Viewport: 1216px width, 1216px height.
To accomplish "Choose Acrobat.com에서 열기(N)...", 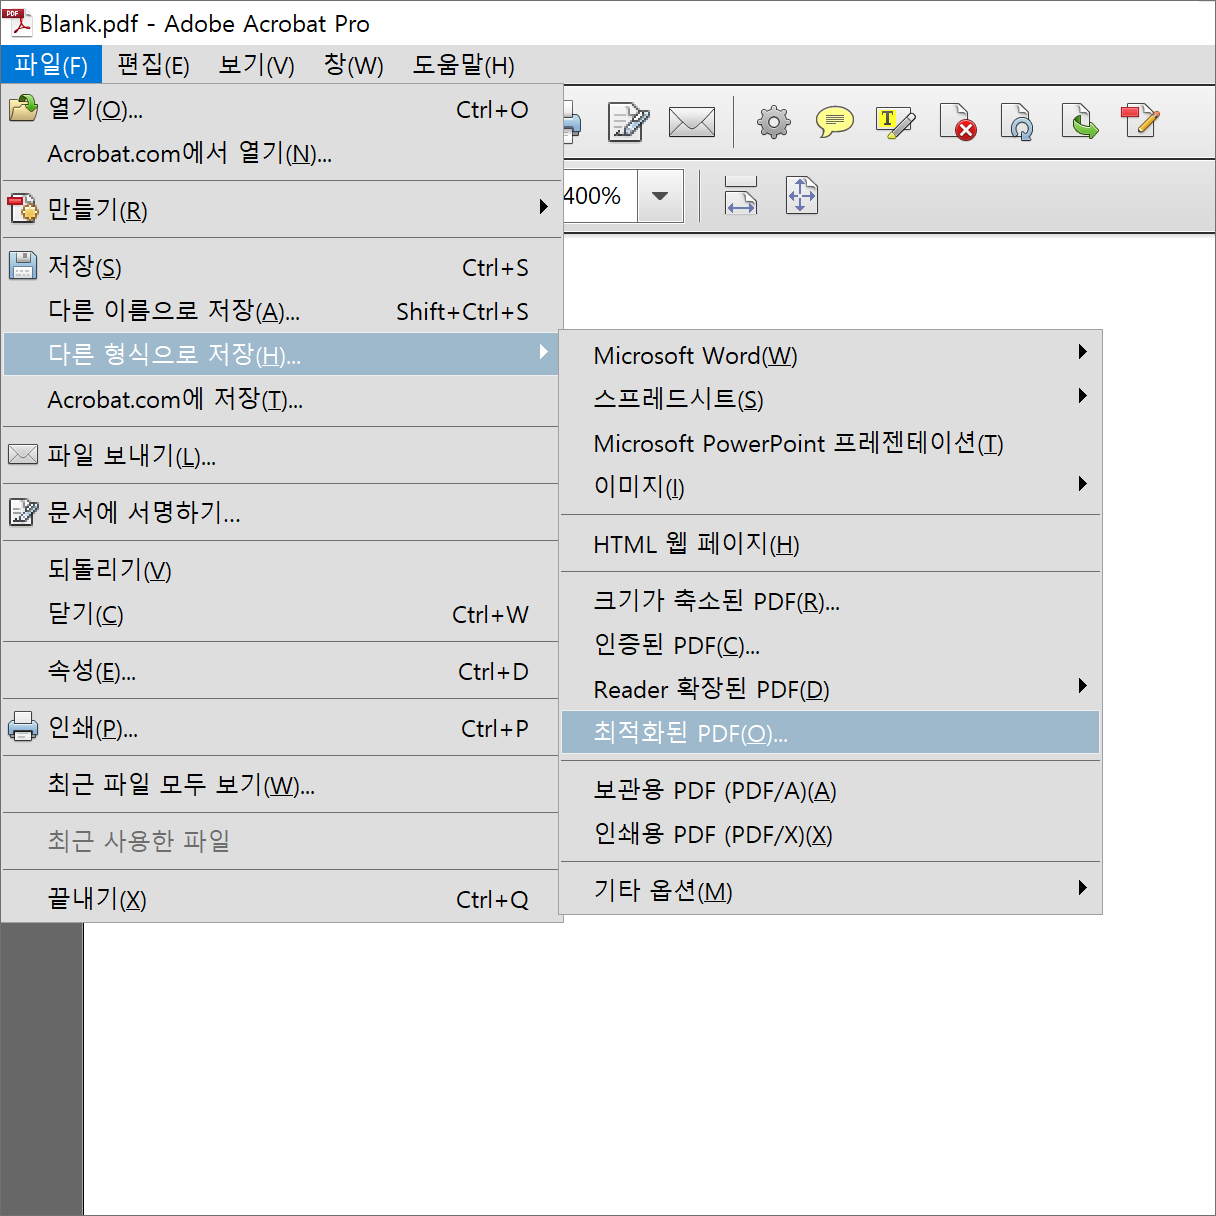I will (281, 153).
